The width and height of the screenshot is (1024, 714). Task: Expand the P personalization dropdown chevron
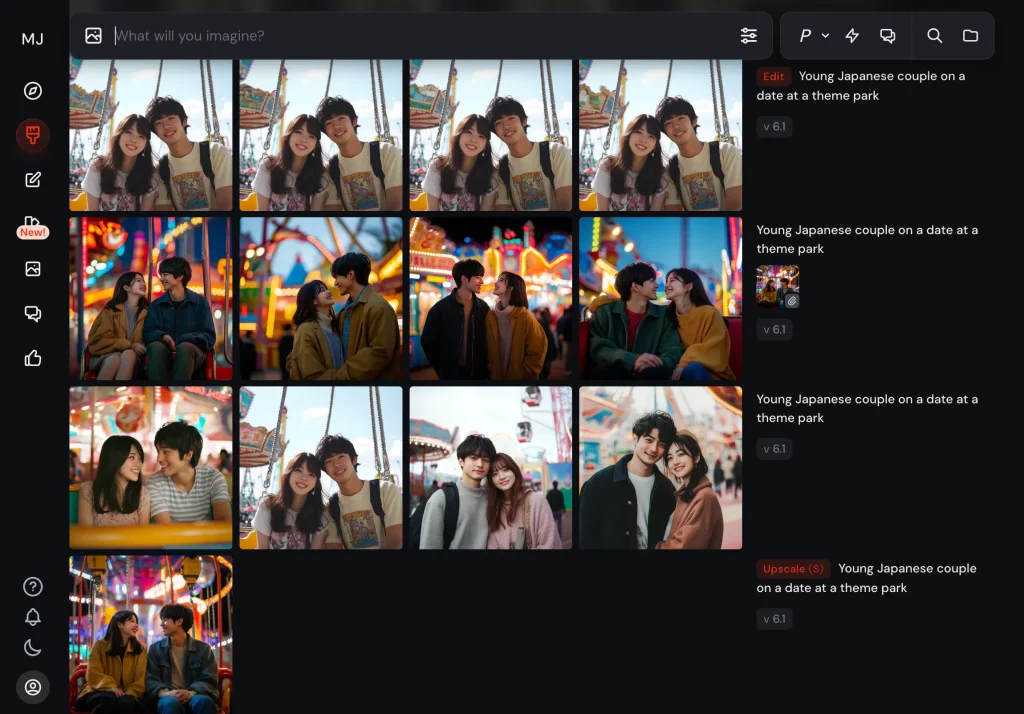click(825, 36)
